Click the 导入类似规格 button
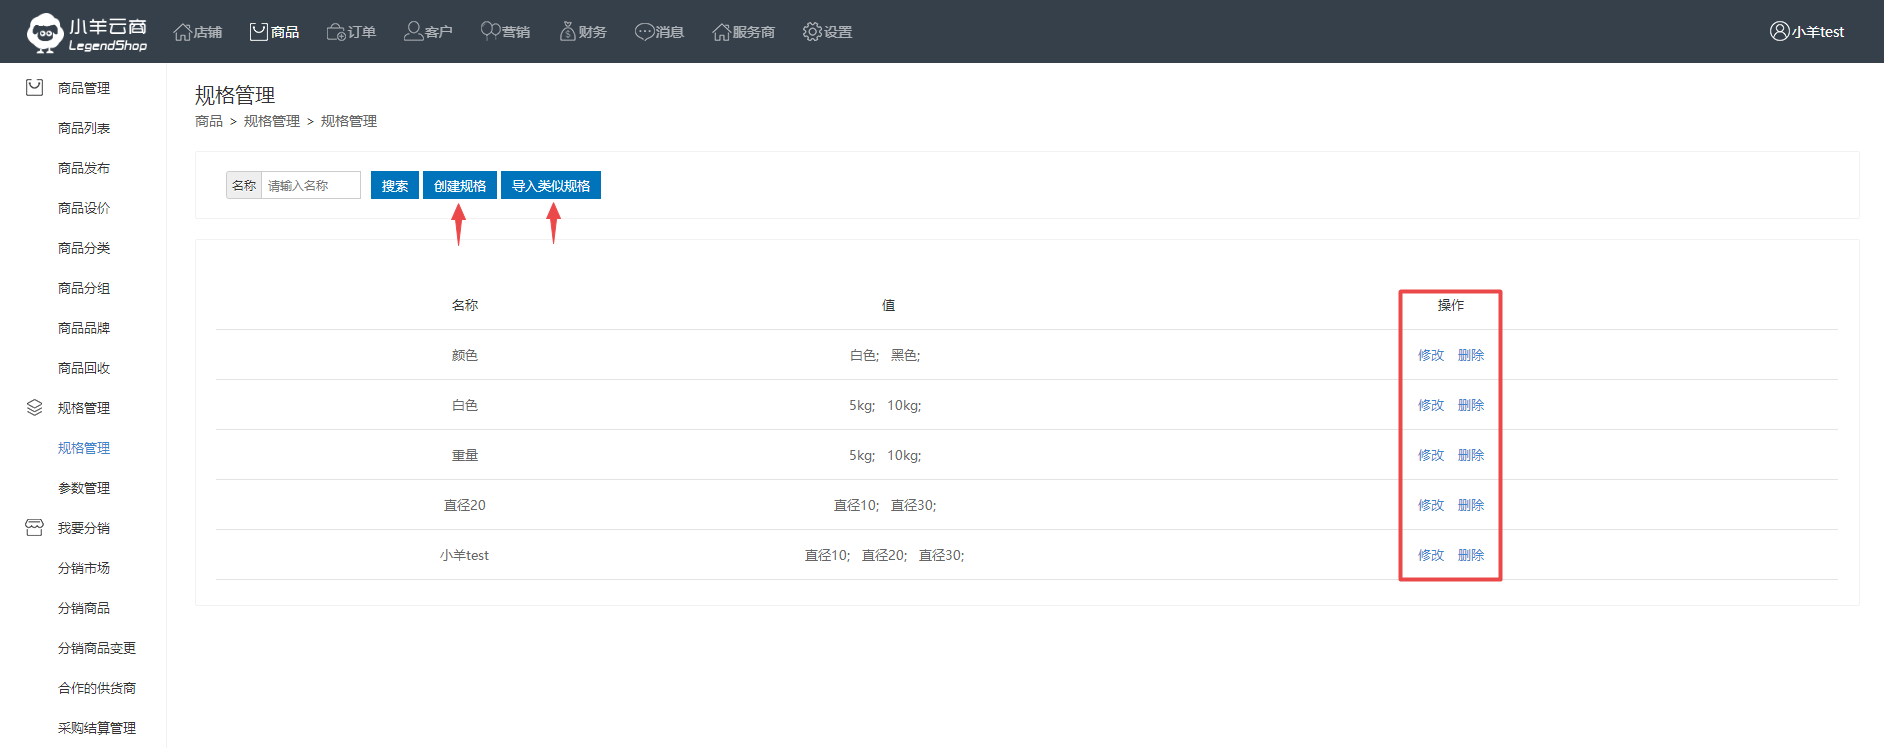Screen dimensions: 1884x748 550,186
